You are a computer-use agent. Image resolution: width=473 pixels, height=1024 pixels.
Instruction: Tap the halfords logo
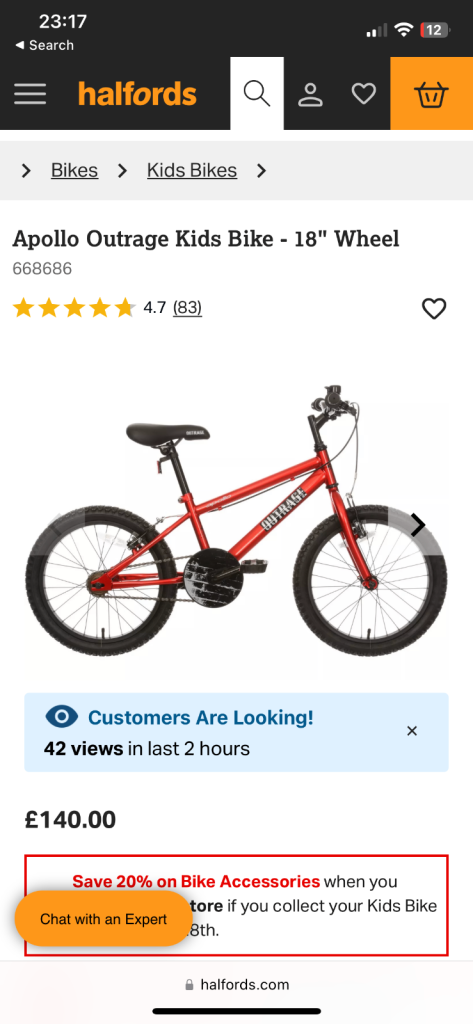137,94
